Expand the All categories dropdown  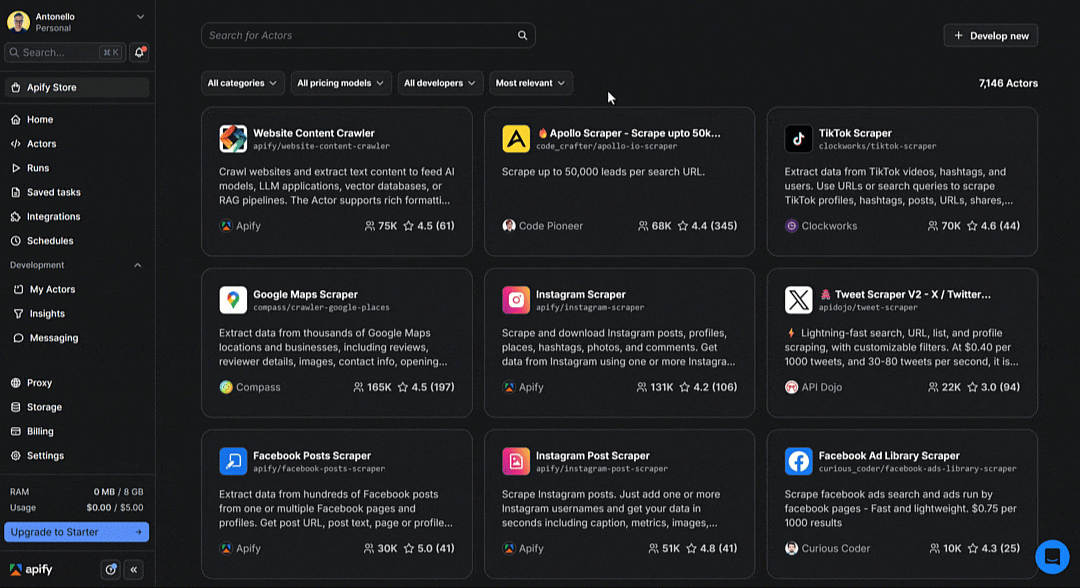pos(242,83)
